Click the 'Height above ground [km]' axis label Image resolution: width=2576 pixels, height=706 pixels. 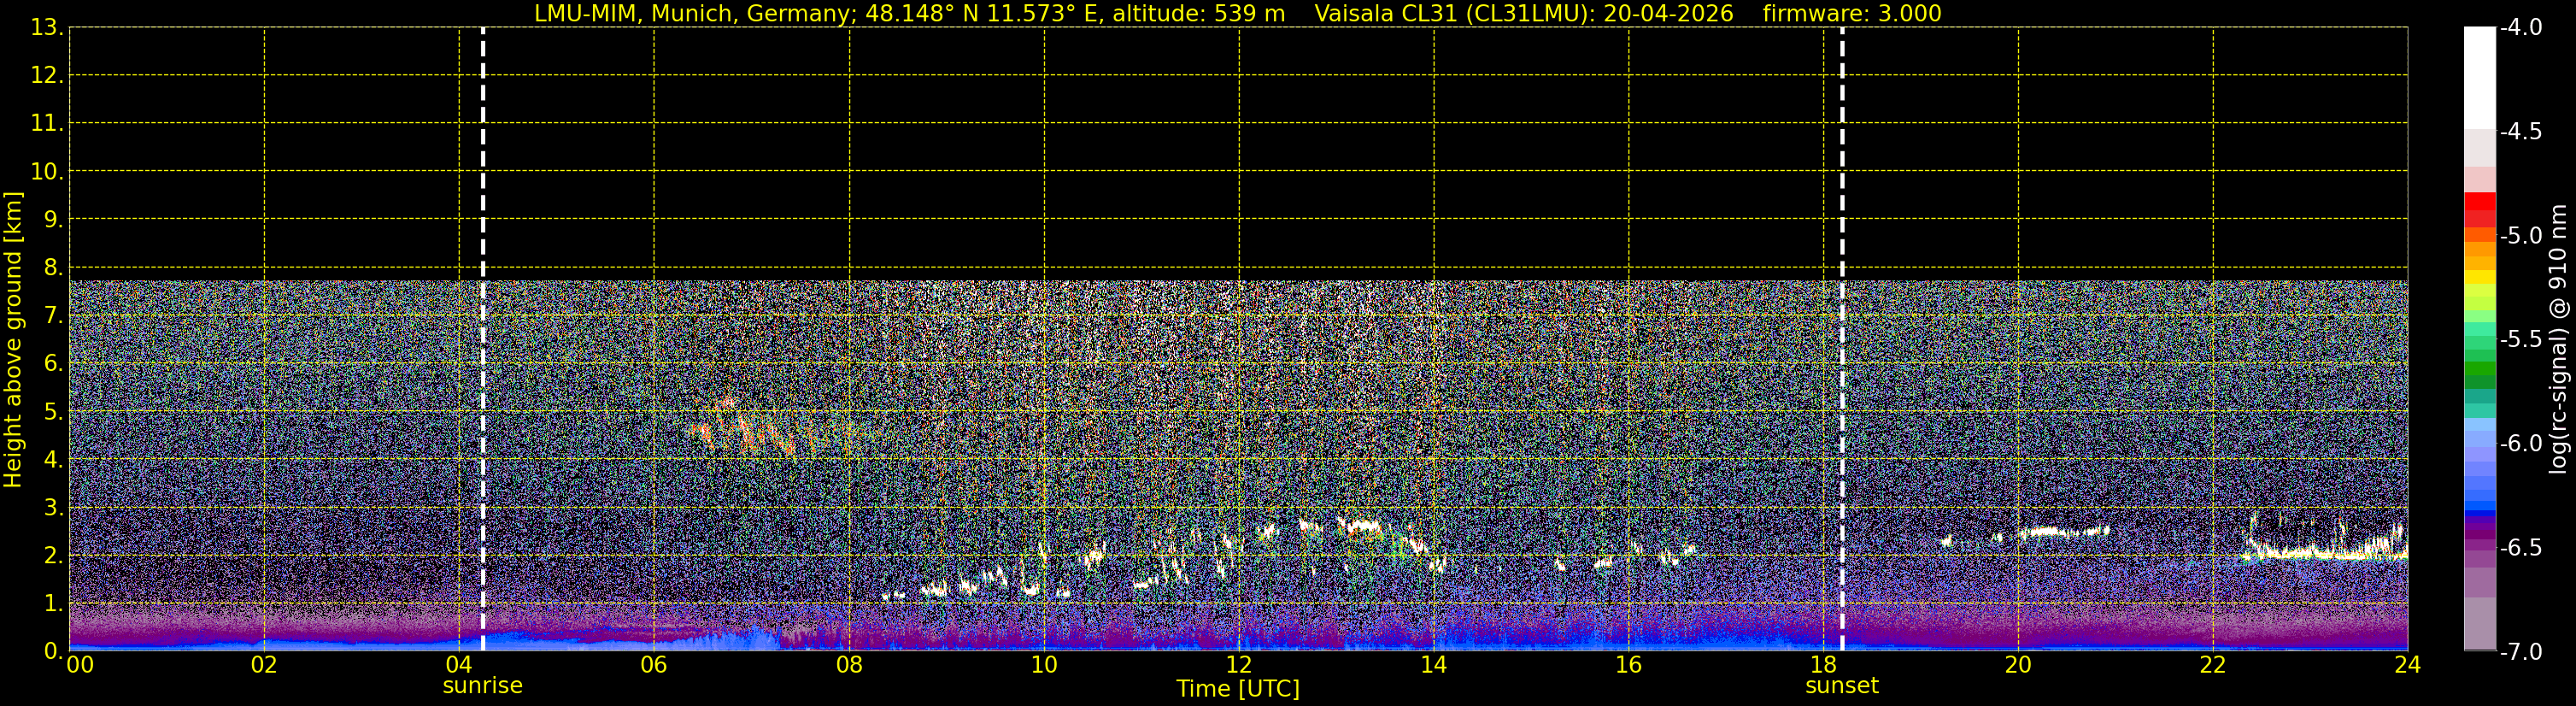click(13, 340)
